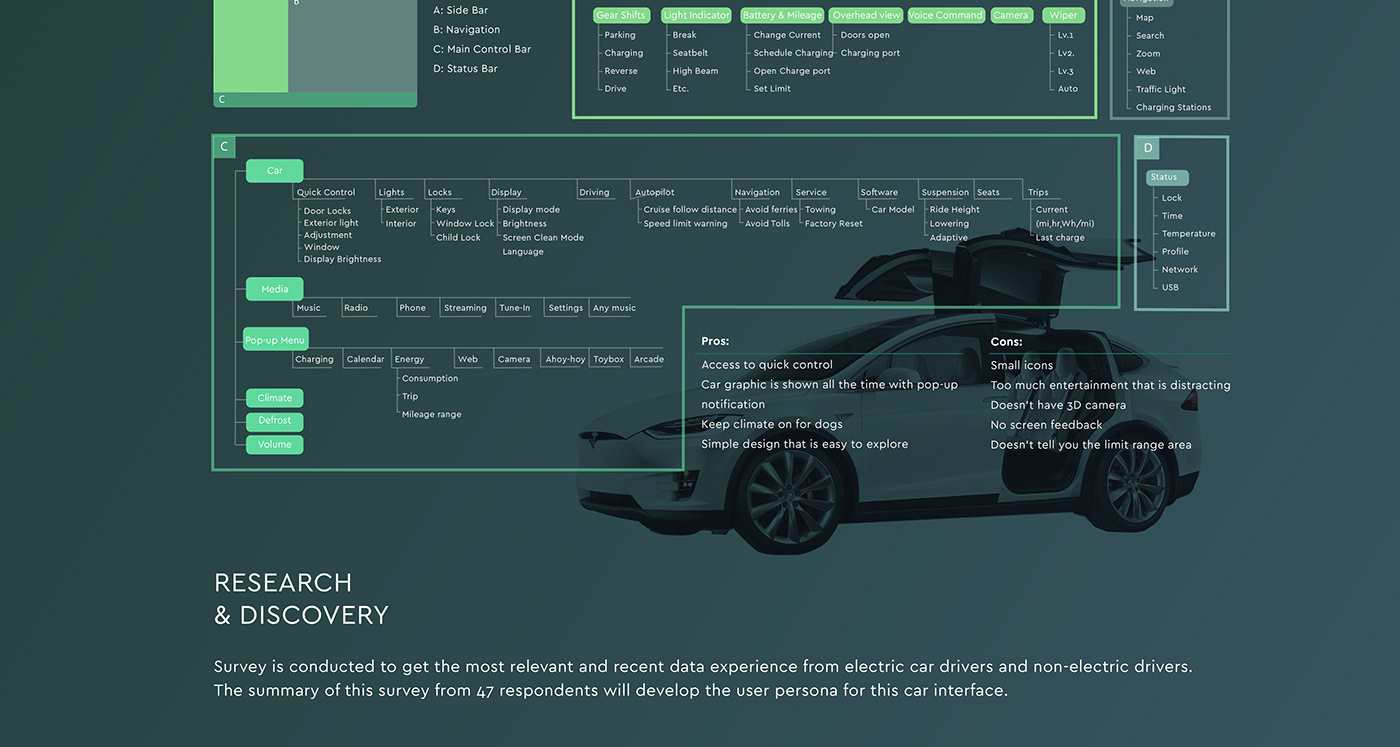Click "Consumption" under Energy
Image resolution: width=1400 pixels, height=747 pixels.
430,378
